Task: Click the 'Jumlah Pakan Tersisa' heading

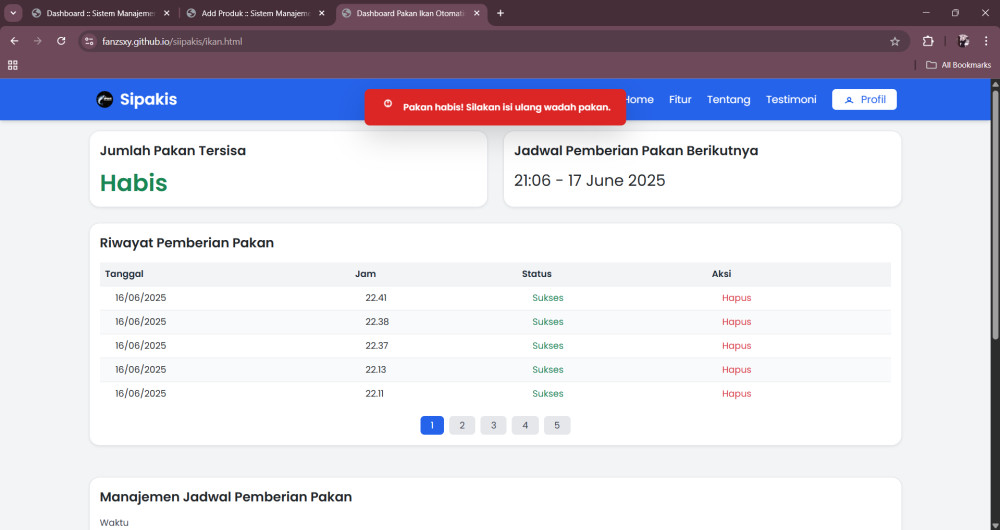Action: click(173, 151)
